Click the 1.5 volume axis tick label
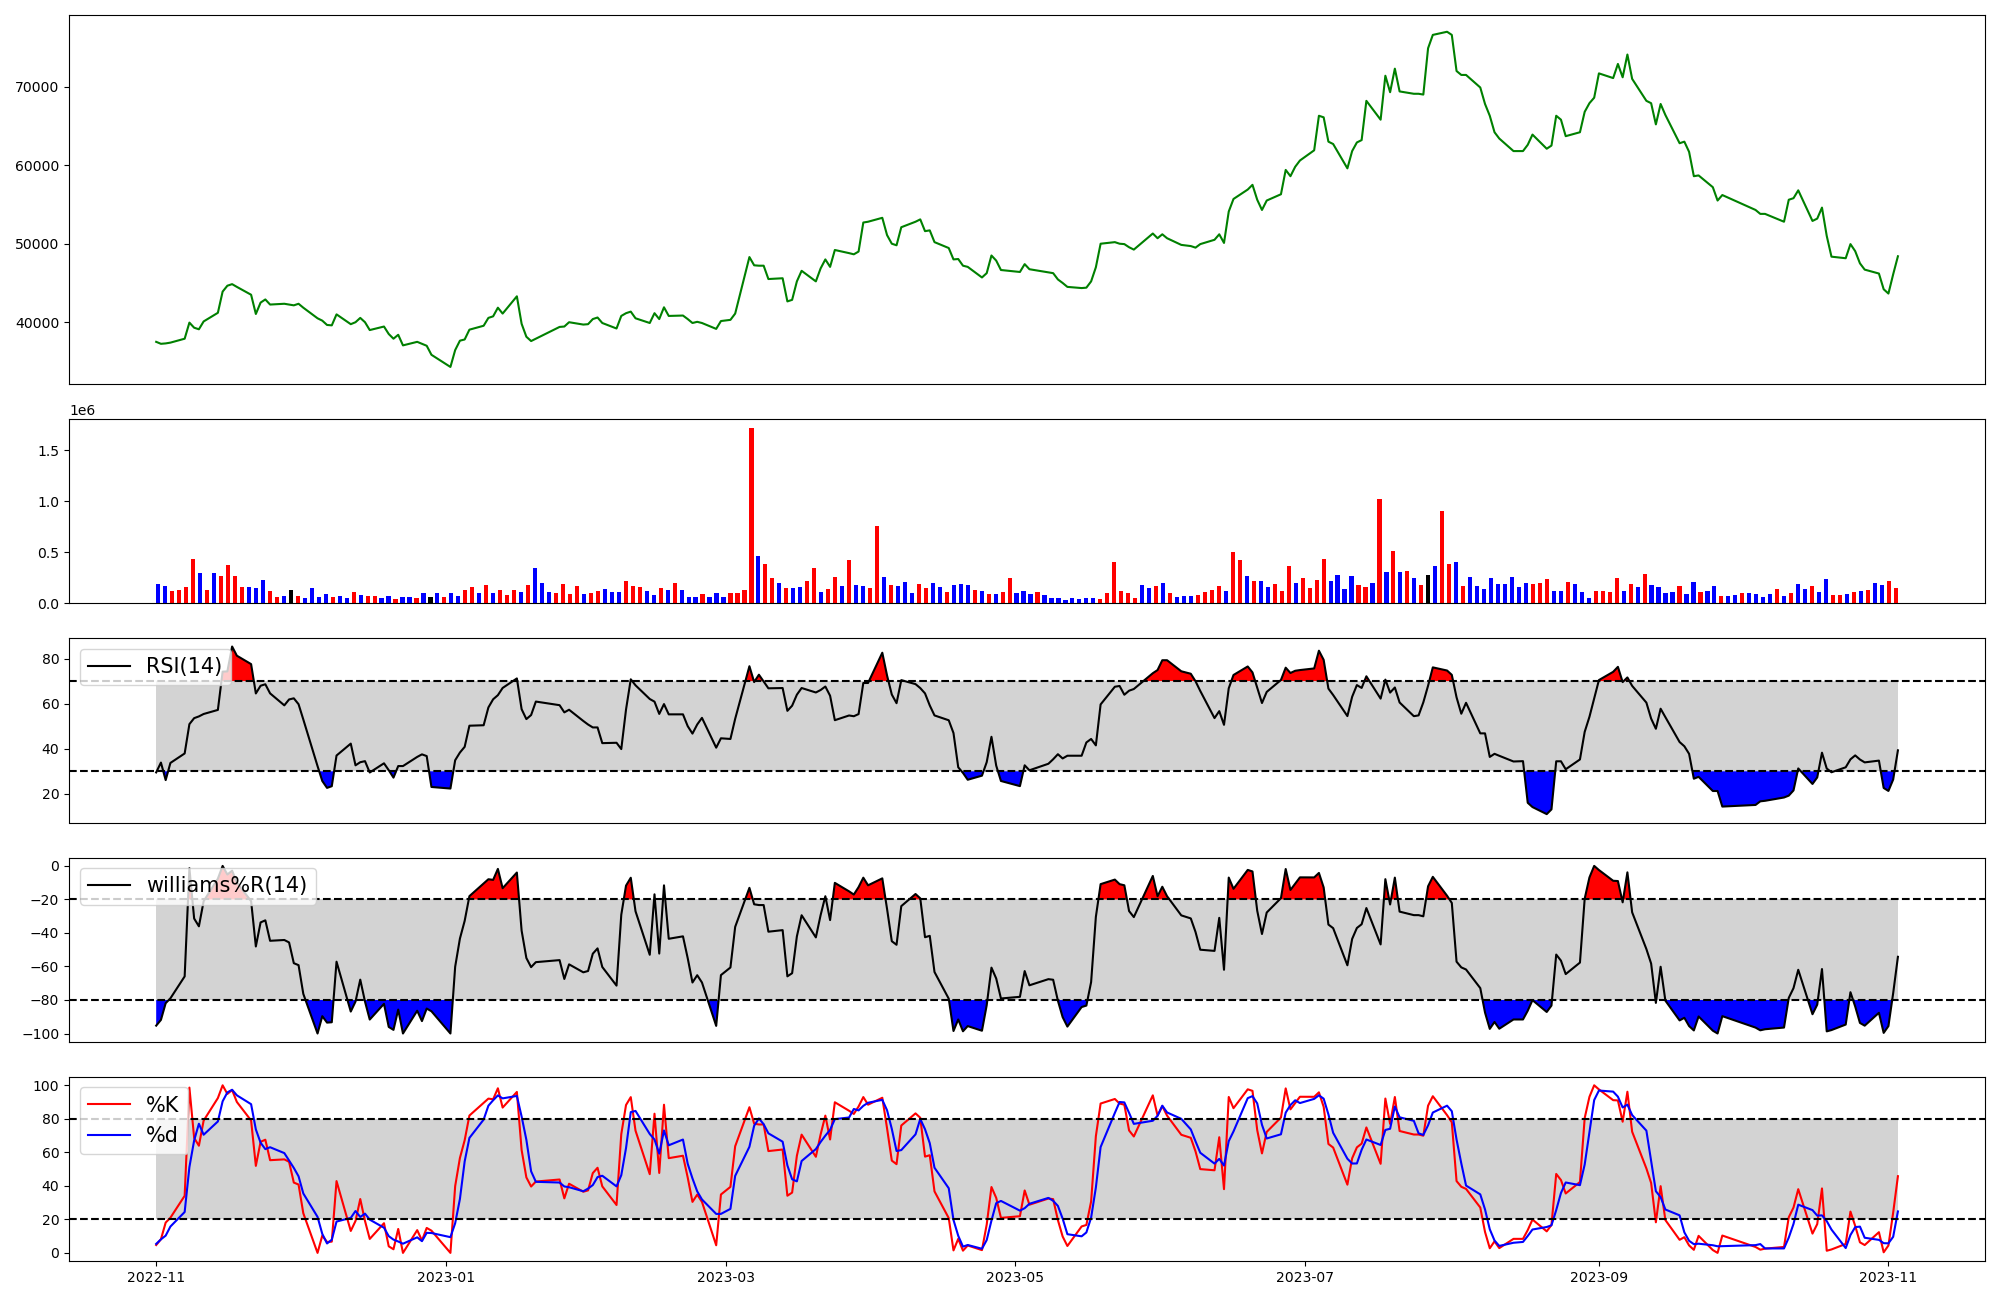Viewport: 2000px width, 1300px height. [x=49, y=451]
